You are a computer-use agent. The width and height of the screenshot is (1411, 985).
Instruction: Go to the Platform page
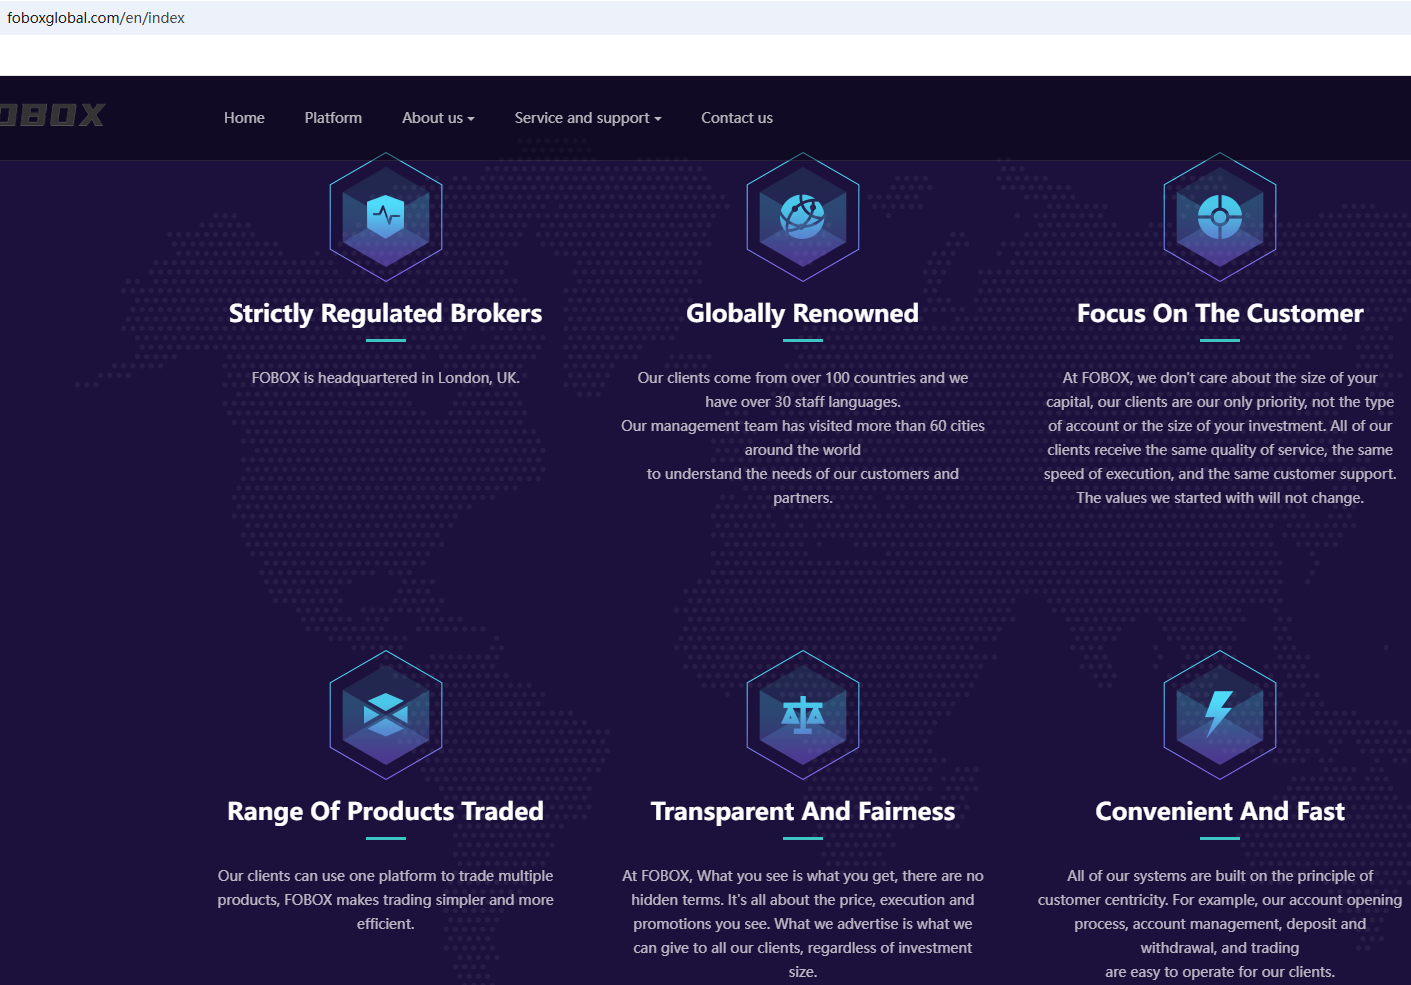[333, 118]
